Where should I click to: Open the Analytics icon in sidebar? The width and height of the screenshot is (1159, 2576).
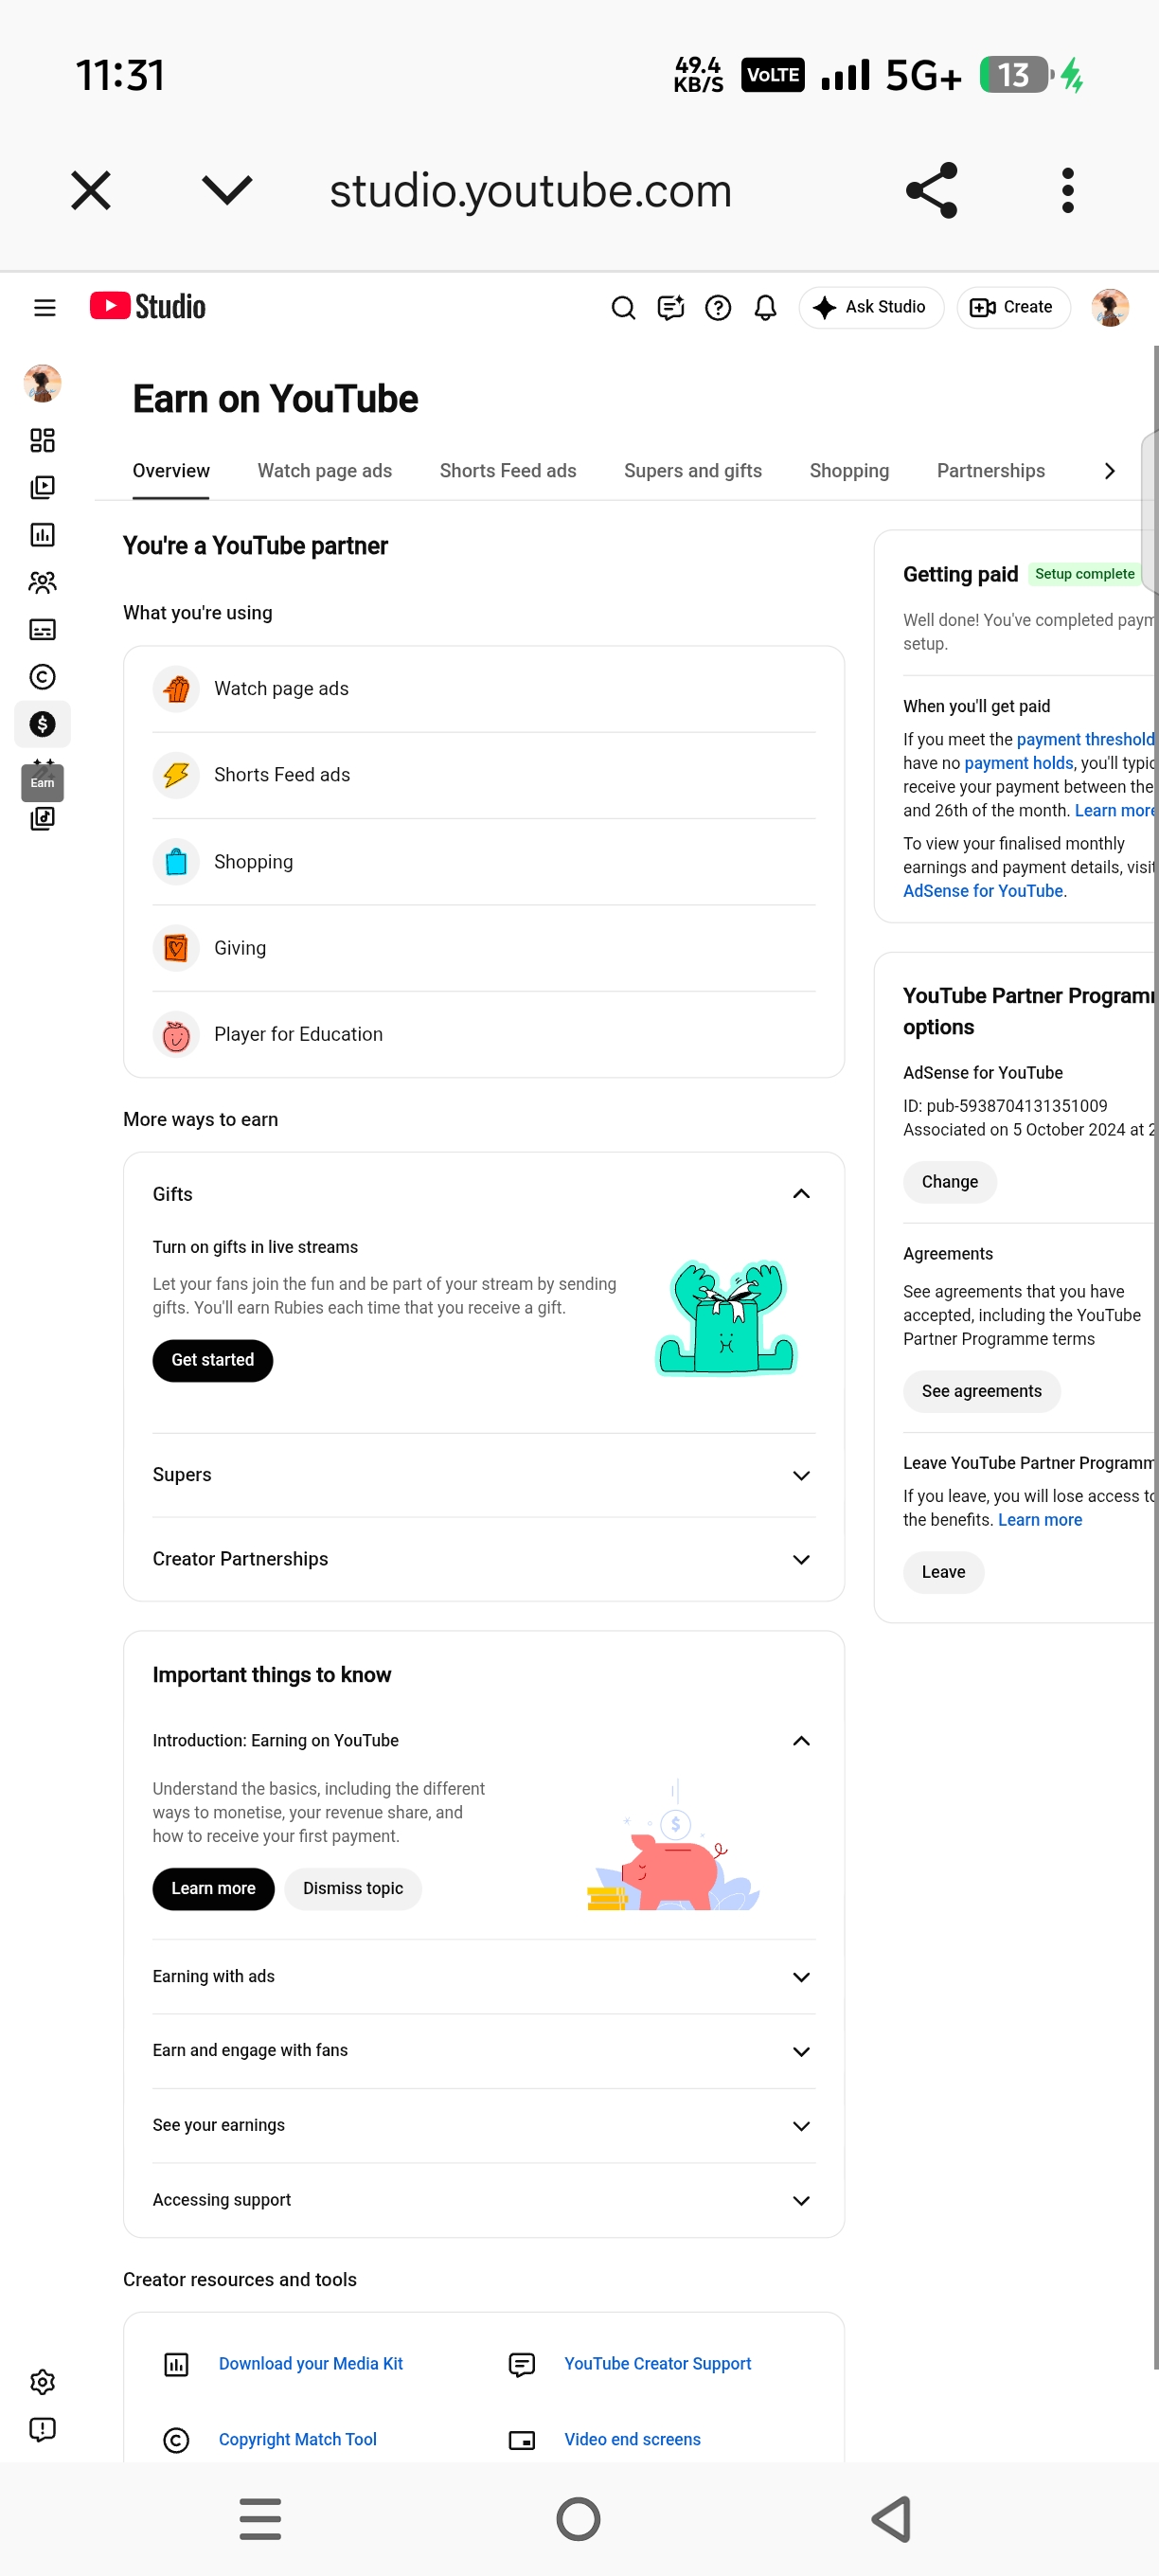coord(42,535)
